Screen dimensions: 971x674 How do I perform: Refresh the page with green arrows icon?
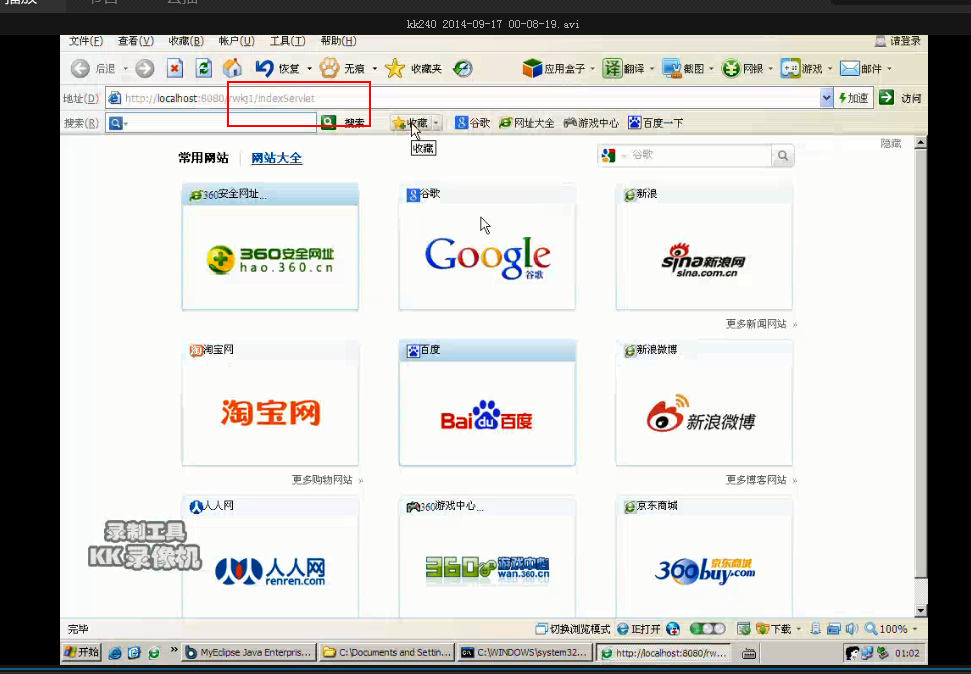(203, 68)
